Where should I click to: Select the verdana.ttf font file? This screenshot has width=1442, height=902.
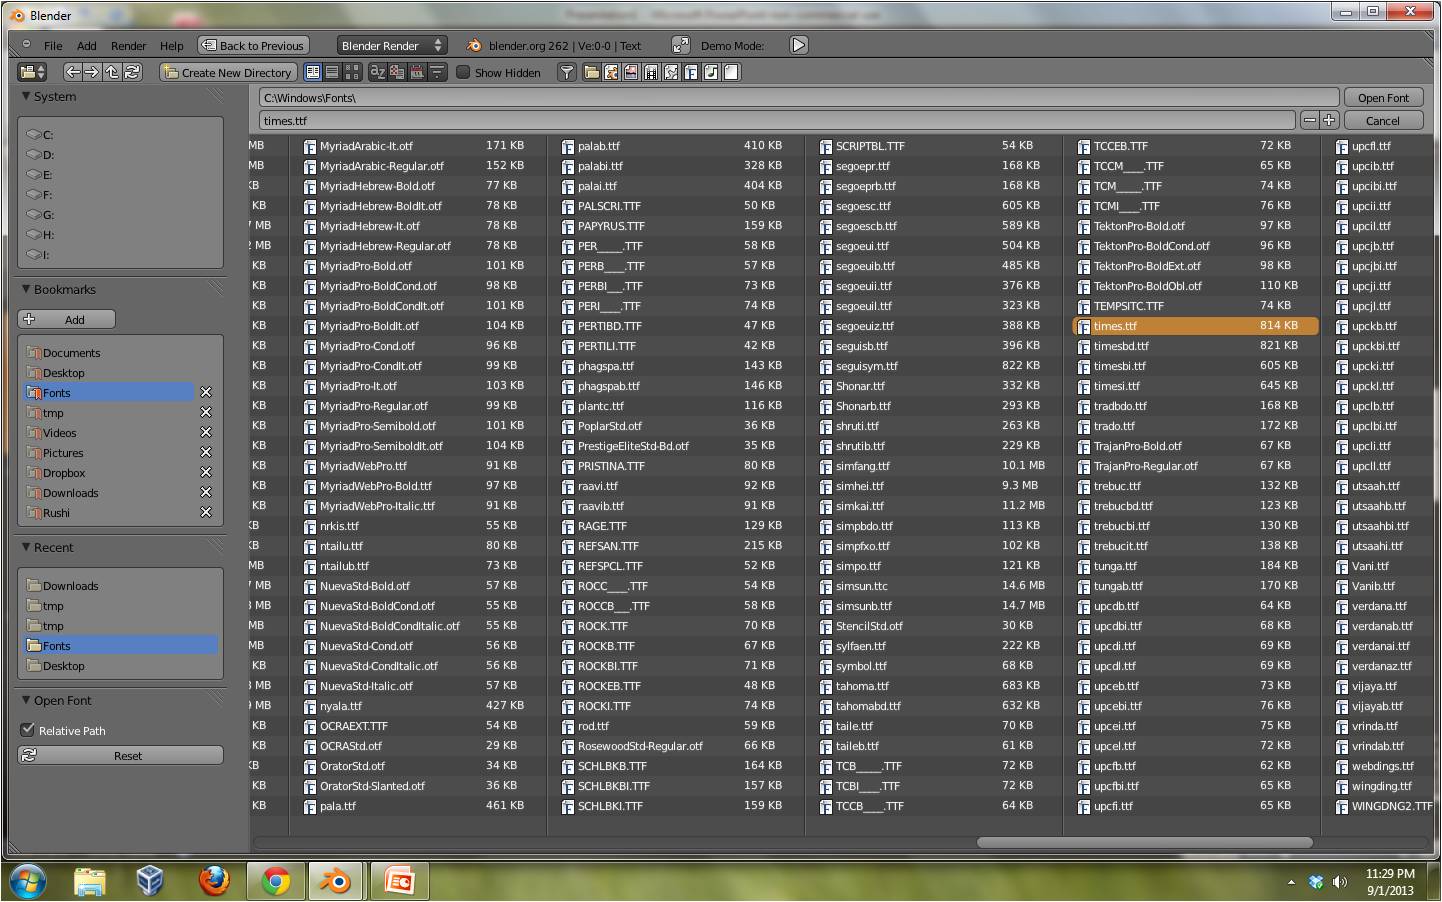tap(1379, 606)
